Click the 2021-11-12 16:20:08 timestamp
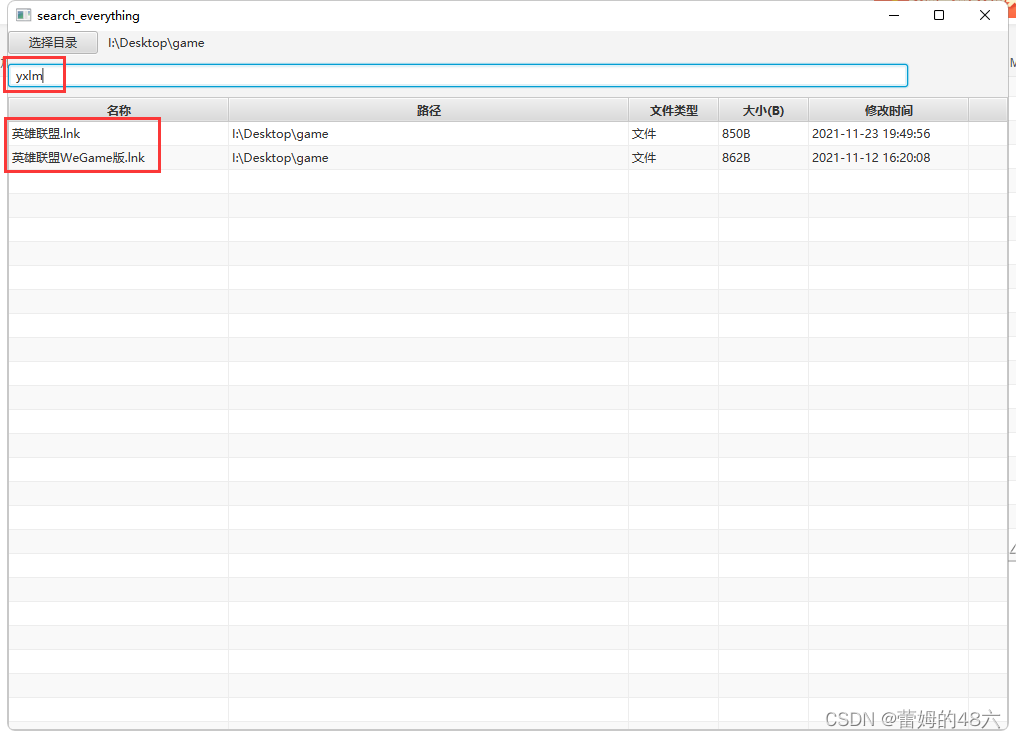 871,158
